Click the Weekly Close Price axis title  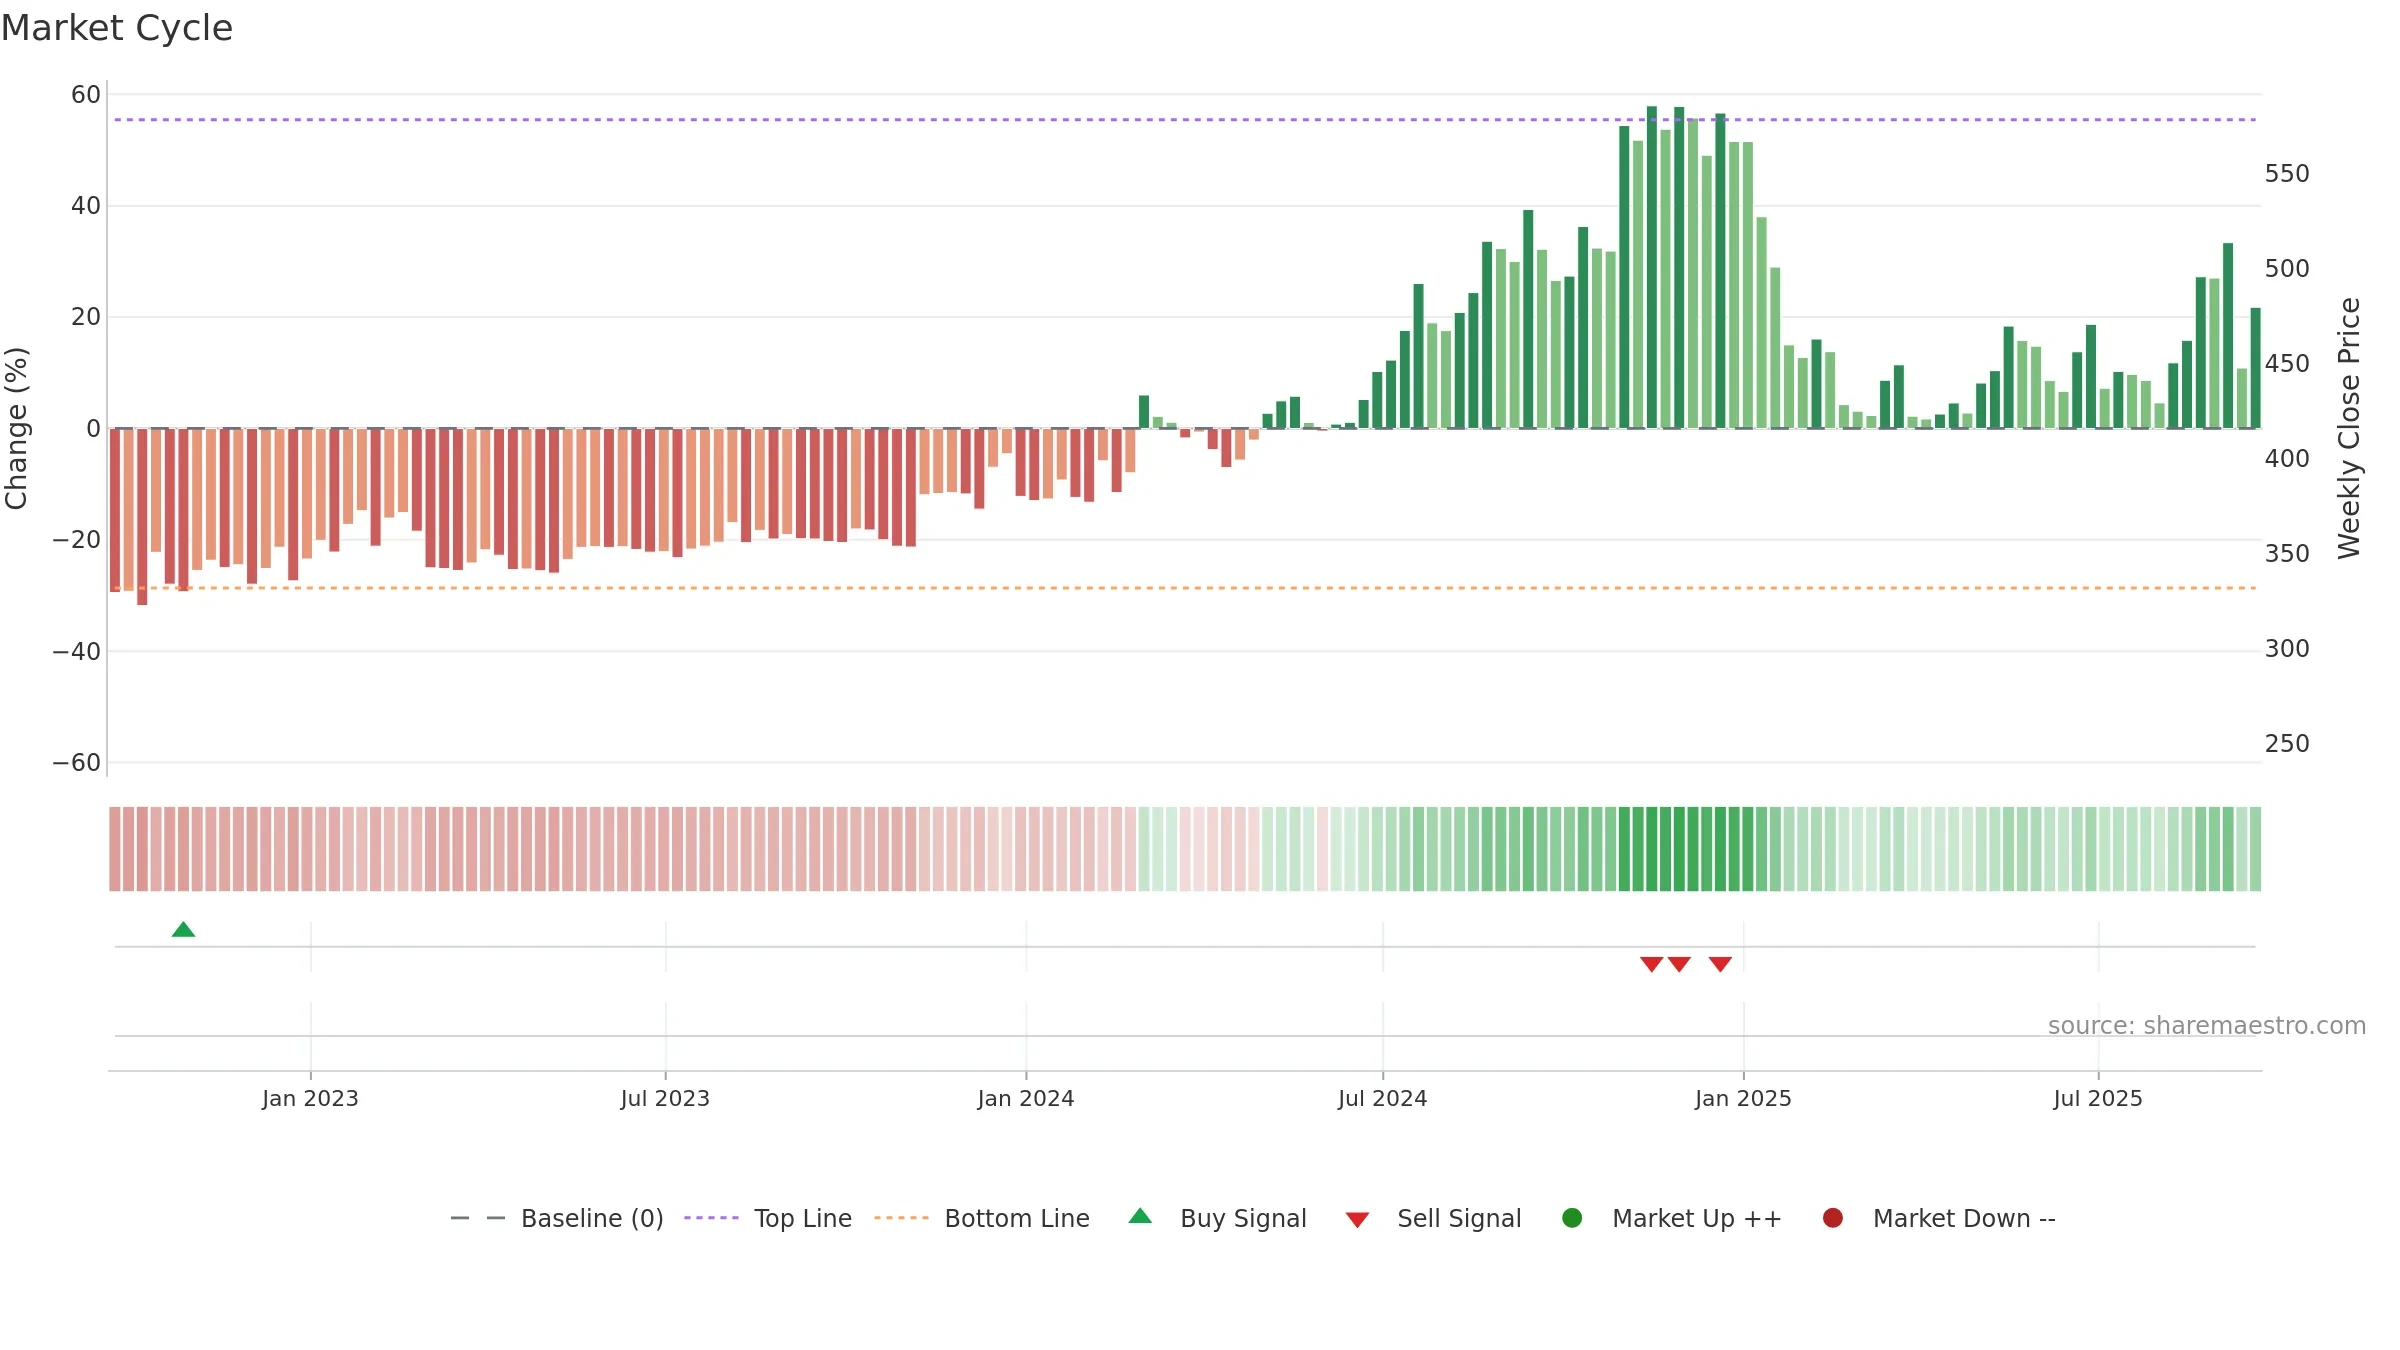point(2349,428)
